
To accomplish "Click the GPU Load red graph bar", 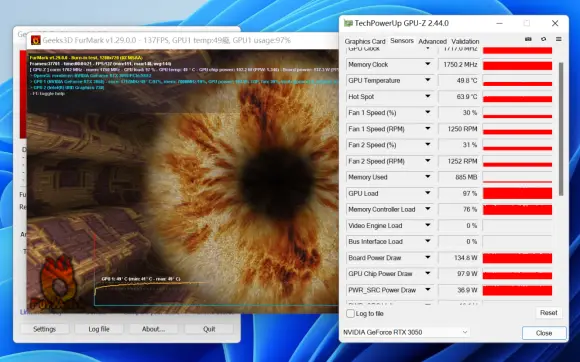I will click(517, 193).
